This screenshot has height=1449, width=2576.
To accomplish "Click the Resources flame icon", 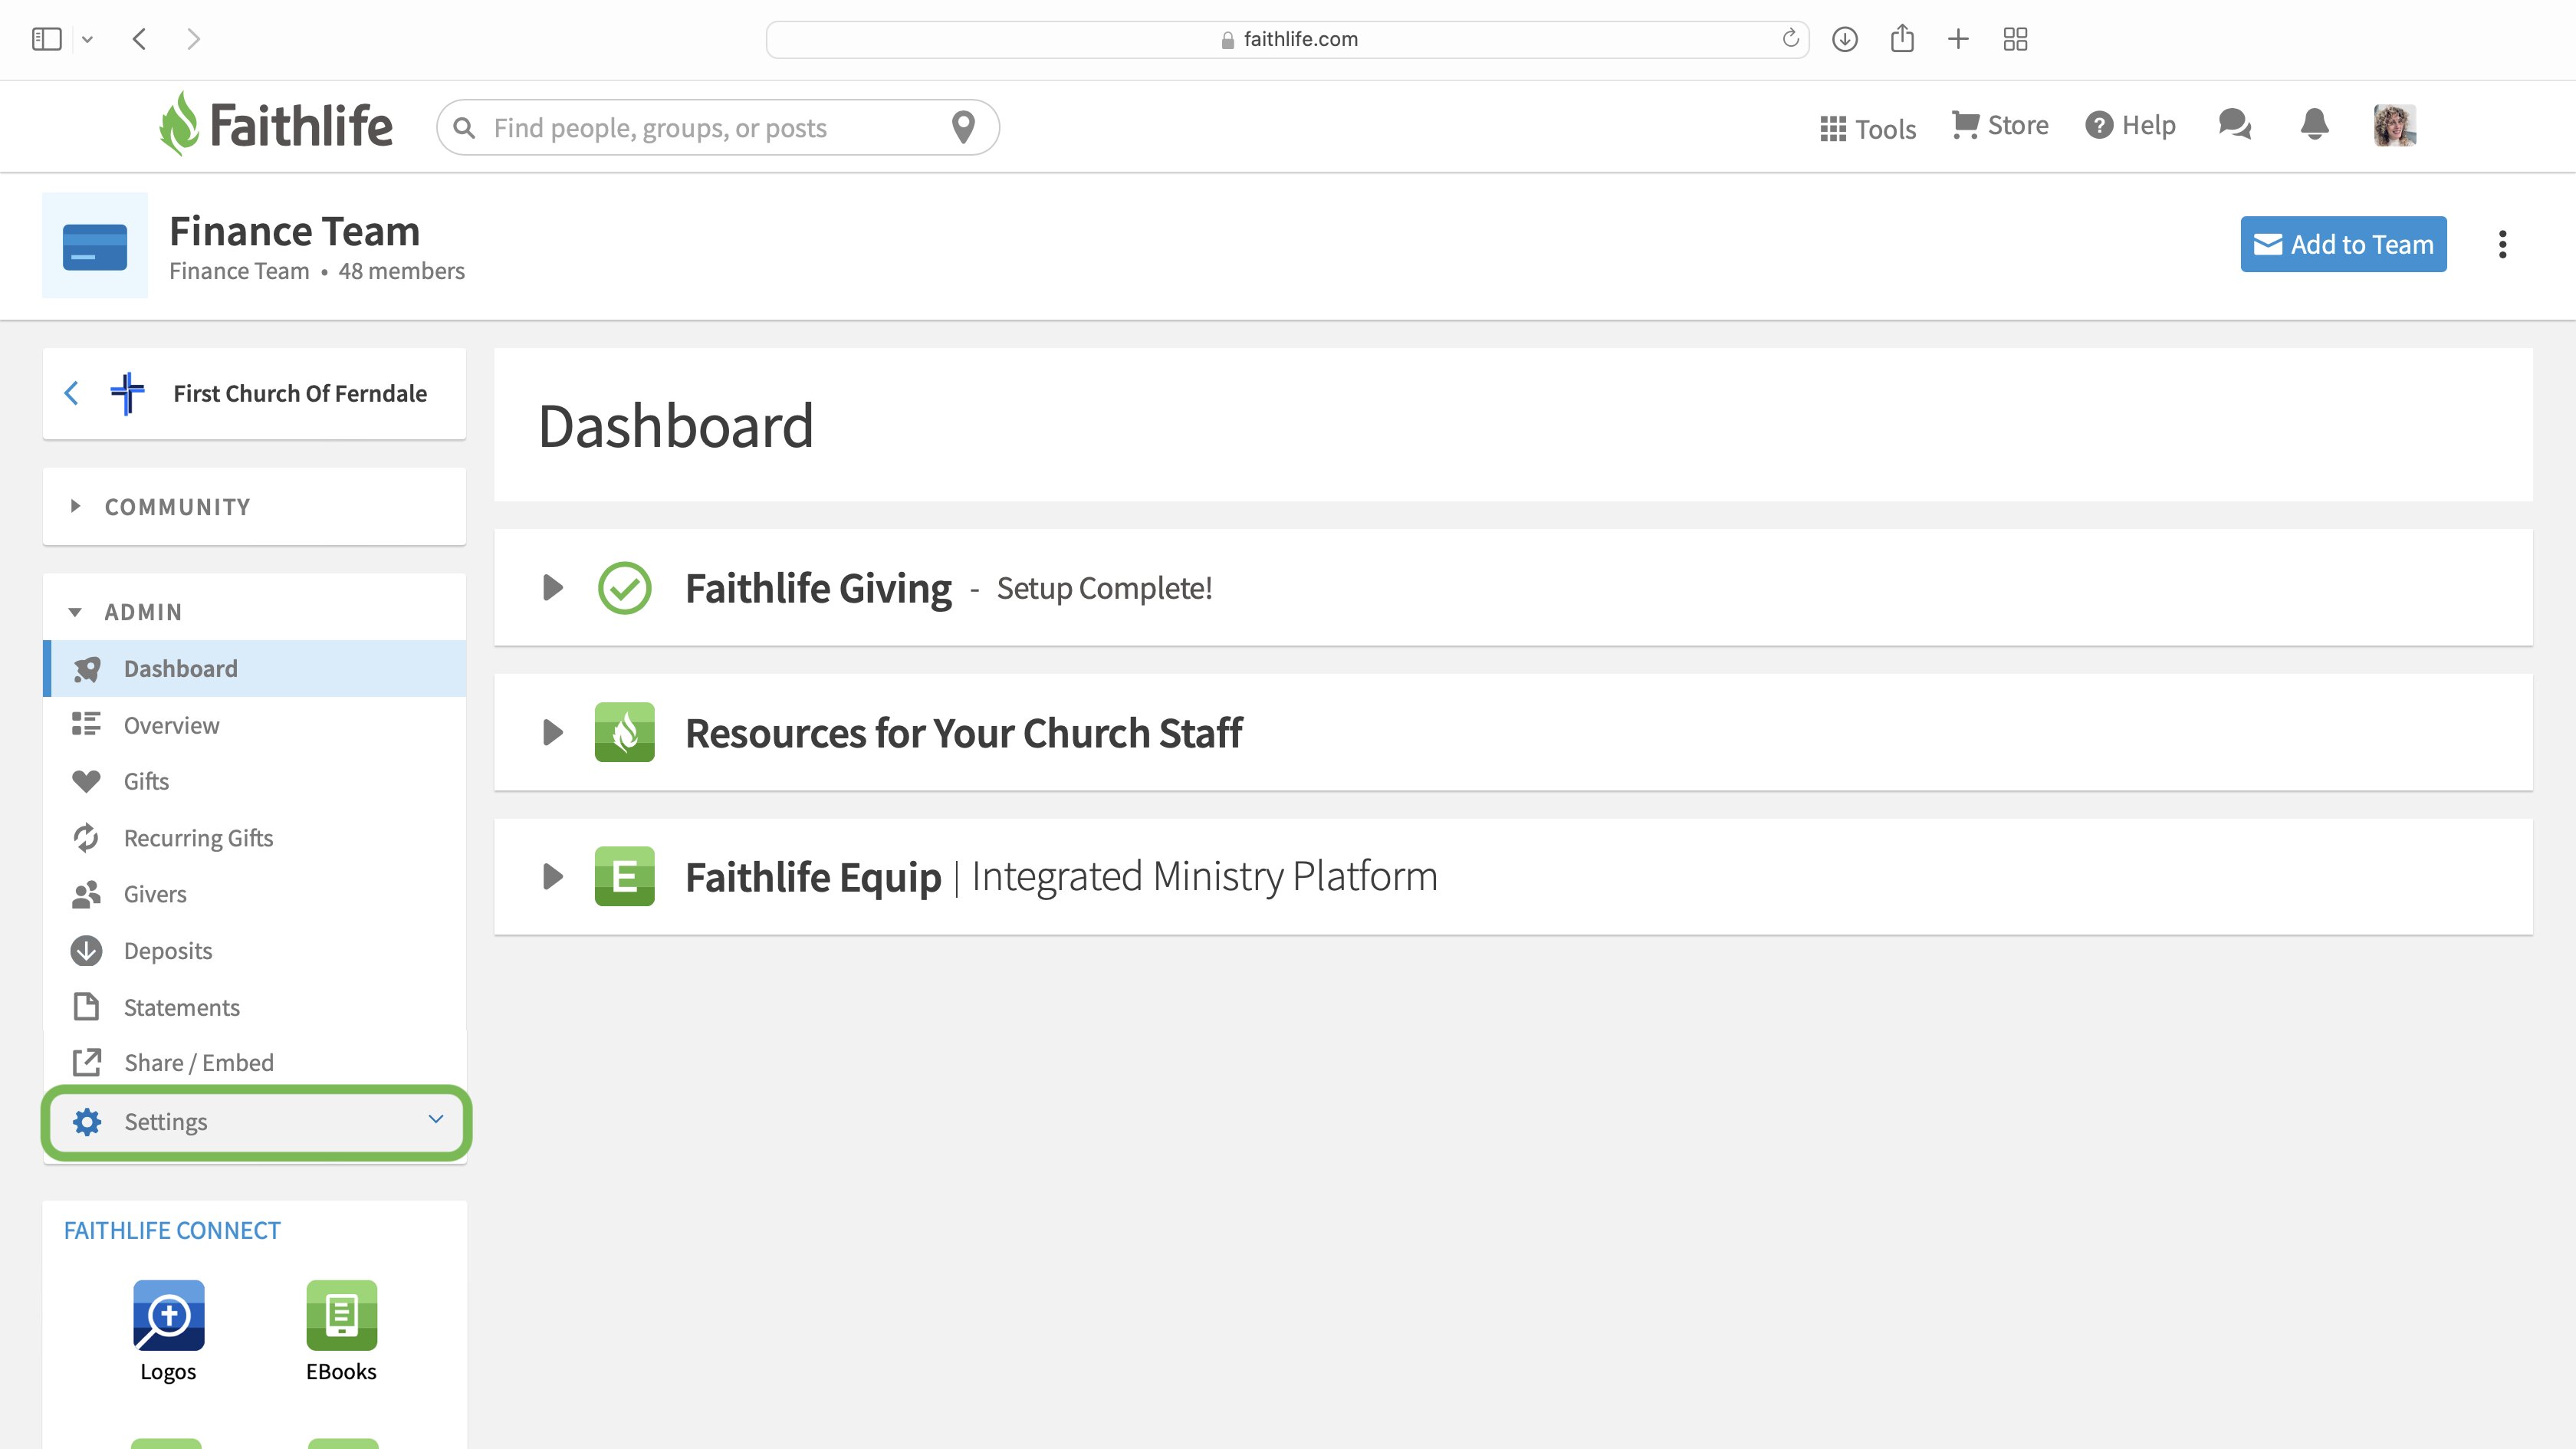I will pos(624,732).
